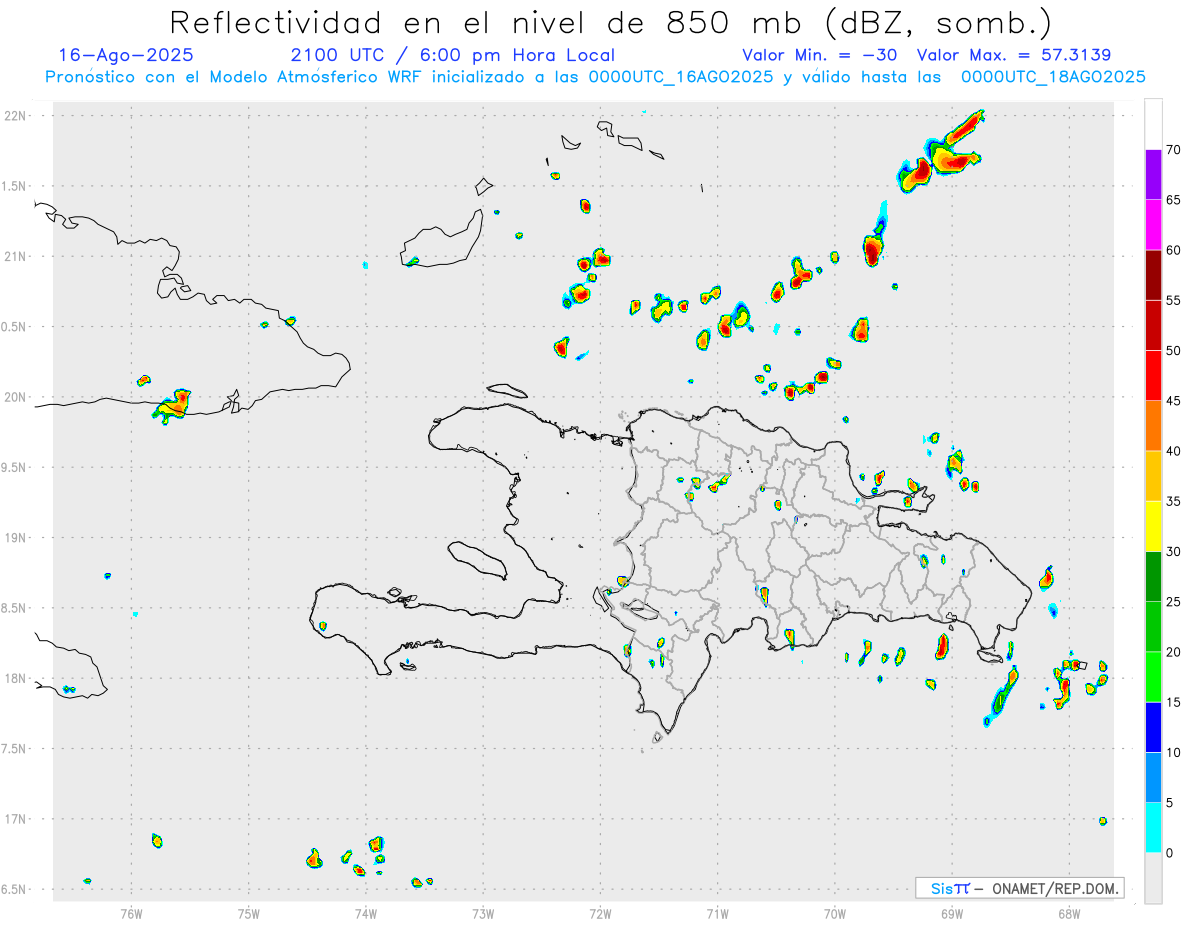Viewport: 1200px width, 927px height.
Task: Click the "35" colorbar tick label
Action: [x=1174, y=501]
